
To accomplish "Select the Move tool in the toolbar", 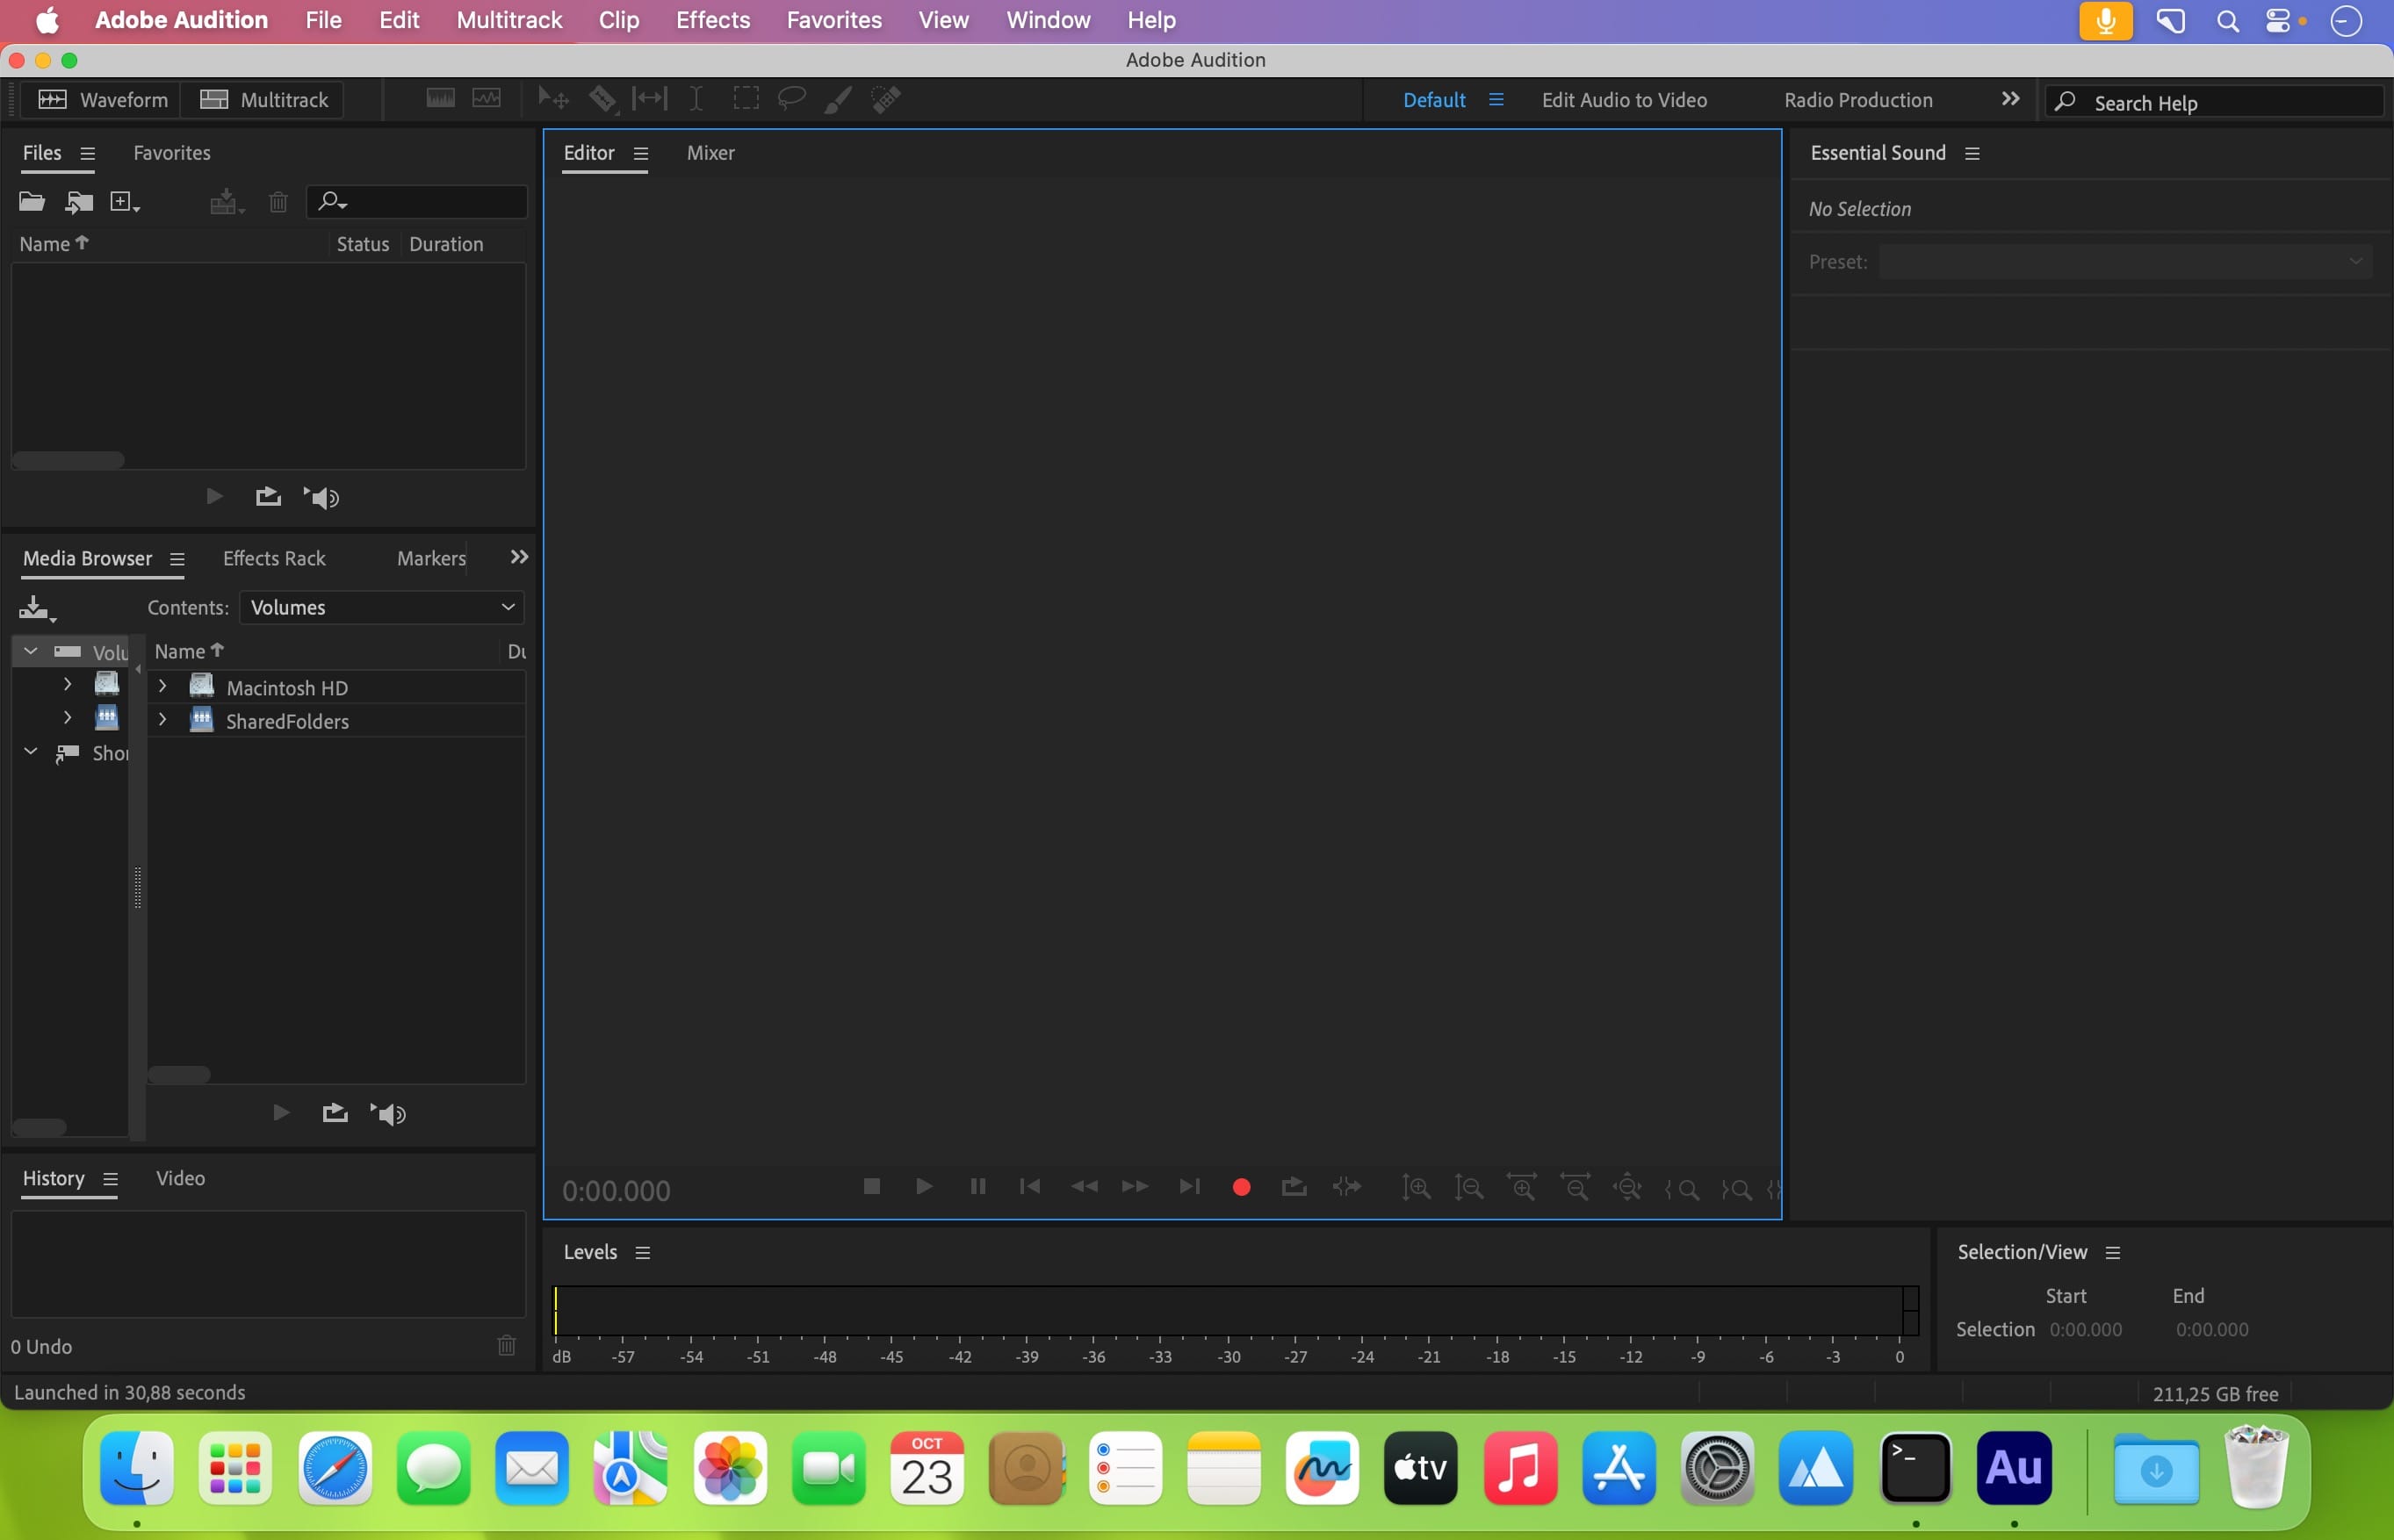I will coord(553,99).
